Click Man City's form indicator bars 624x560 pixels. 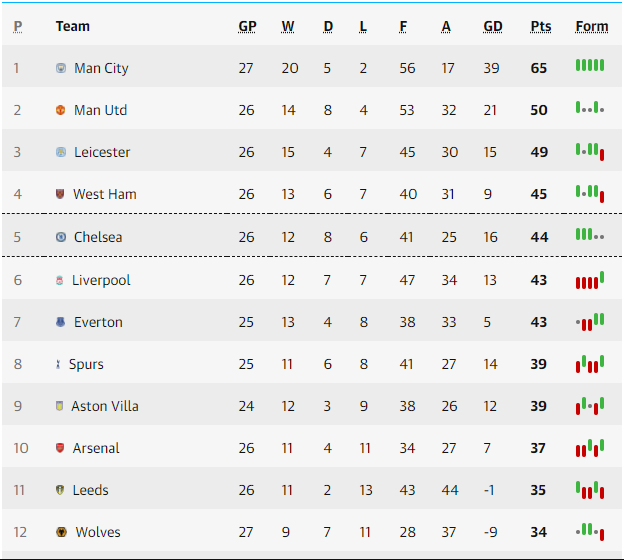click(x=590, y=65)
